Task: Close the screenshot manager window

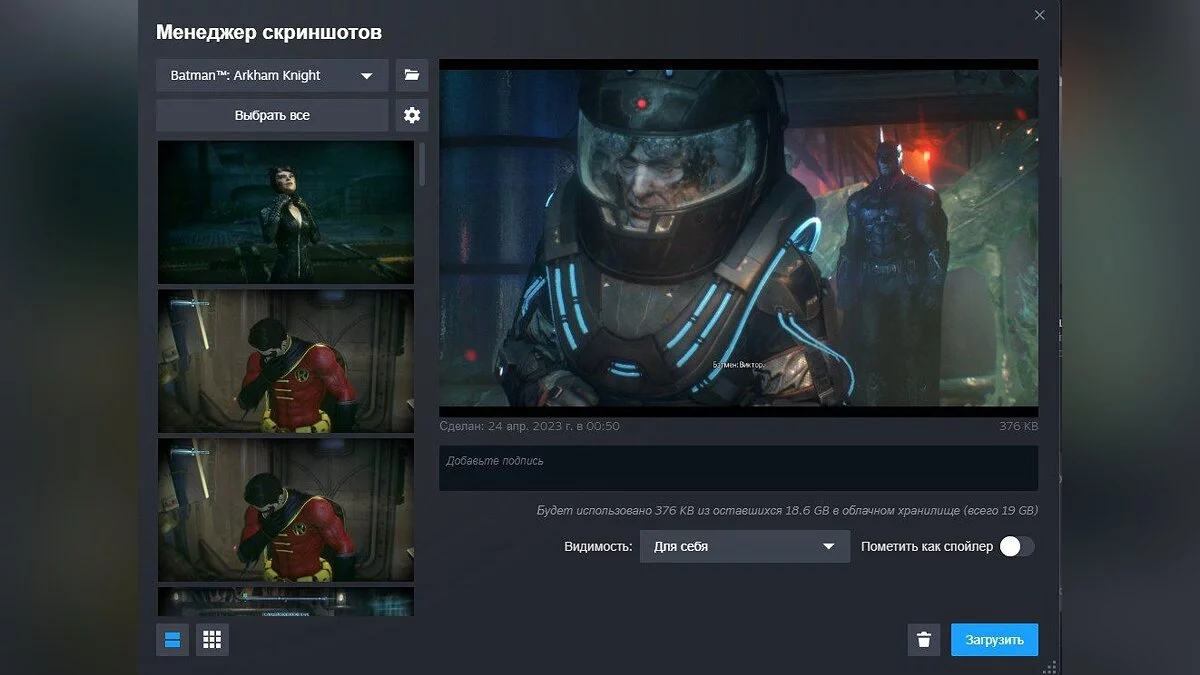Action: [1040, 15]
